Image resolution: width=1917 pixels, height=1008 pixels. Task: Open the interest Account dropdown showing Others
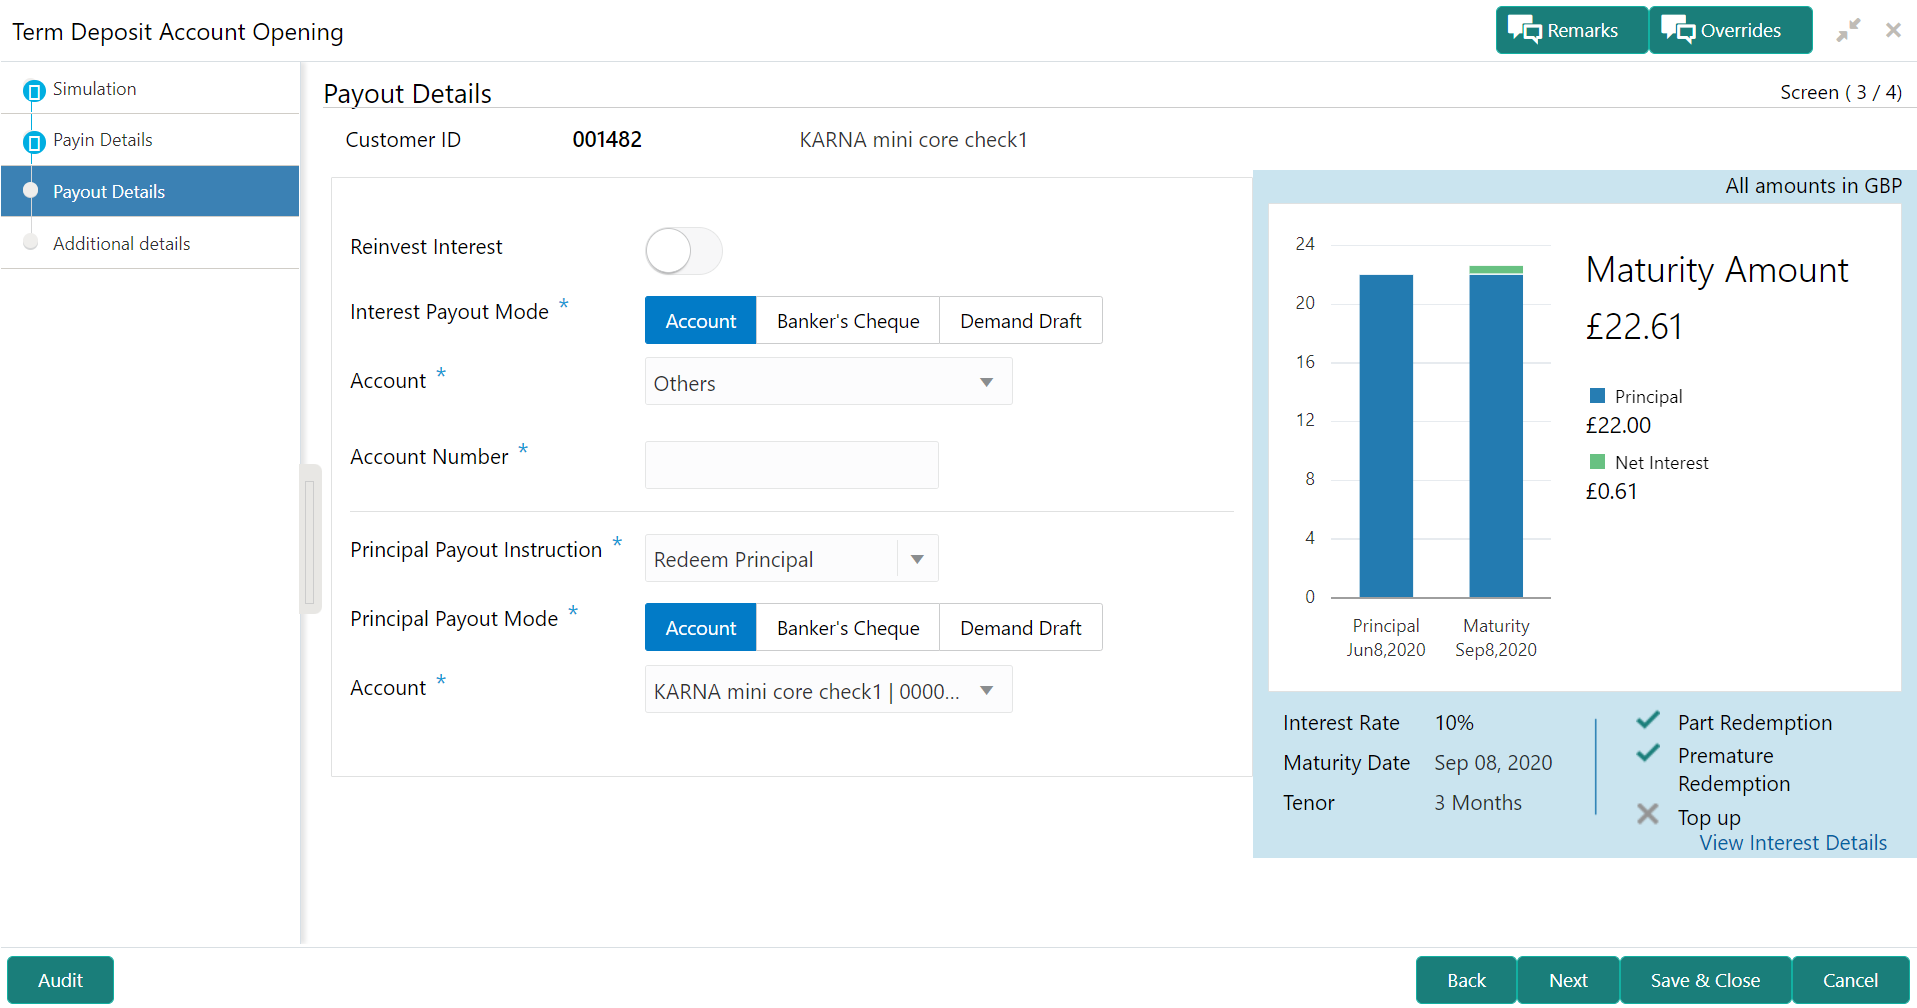click(x=828, y=382)
